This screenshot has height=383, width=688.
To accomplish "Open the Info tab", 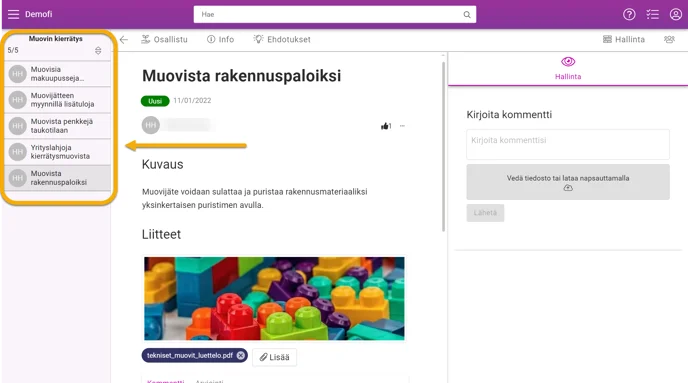I will click(x=220, y=39).
